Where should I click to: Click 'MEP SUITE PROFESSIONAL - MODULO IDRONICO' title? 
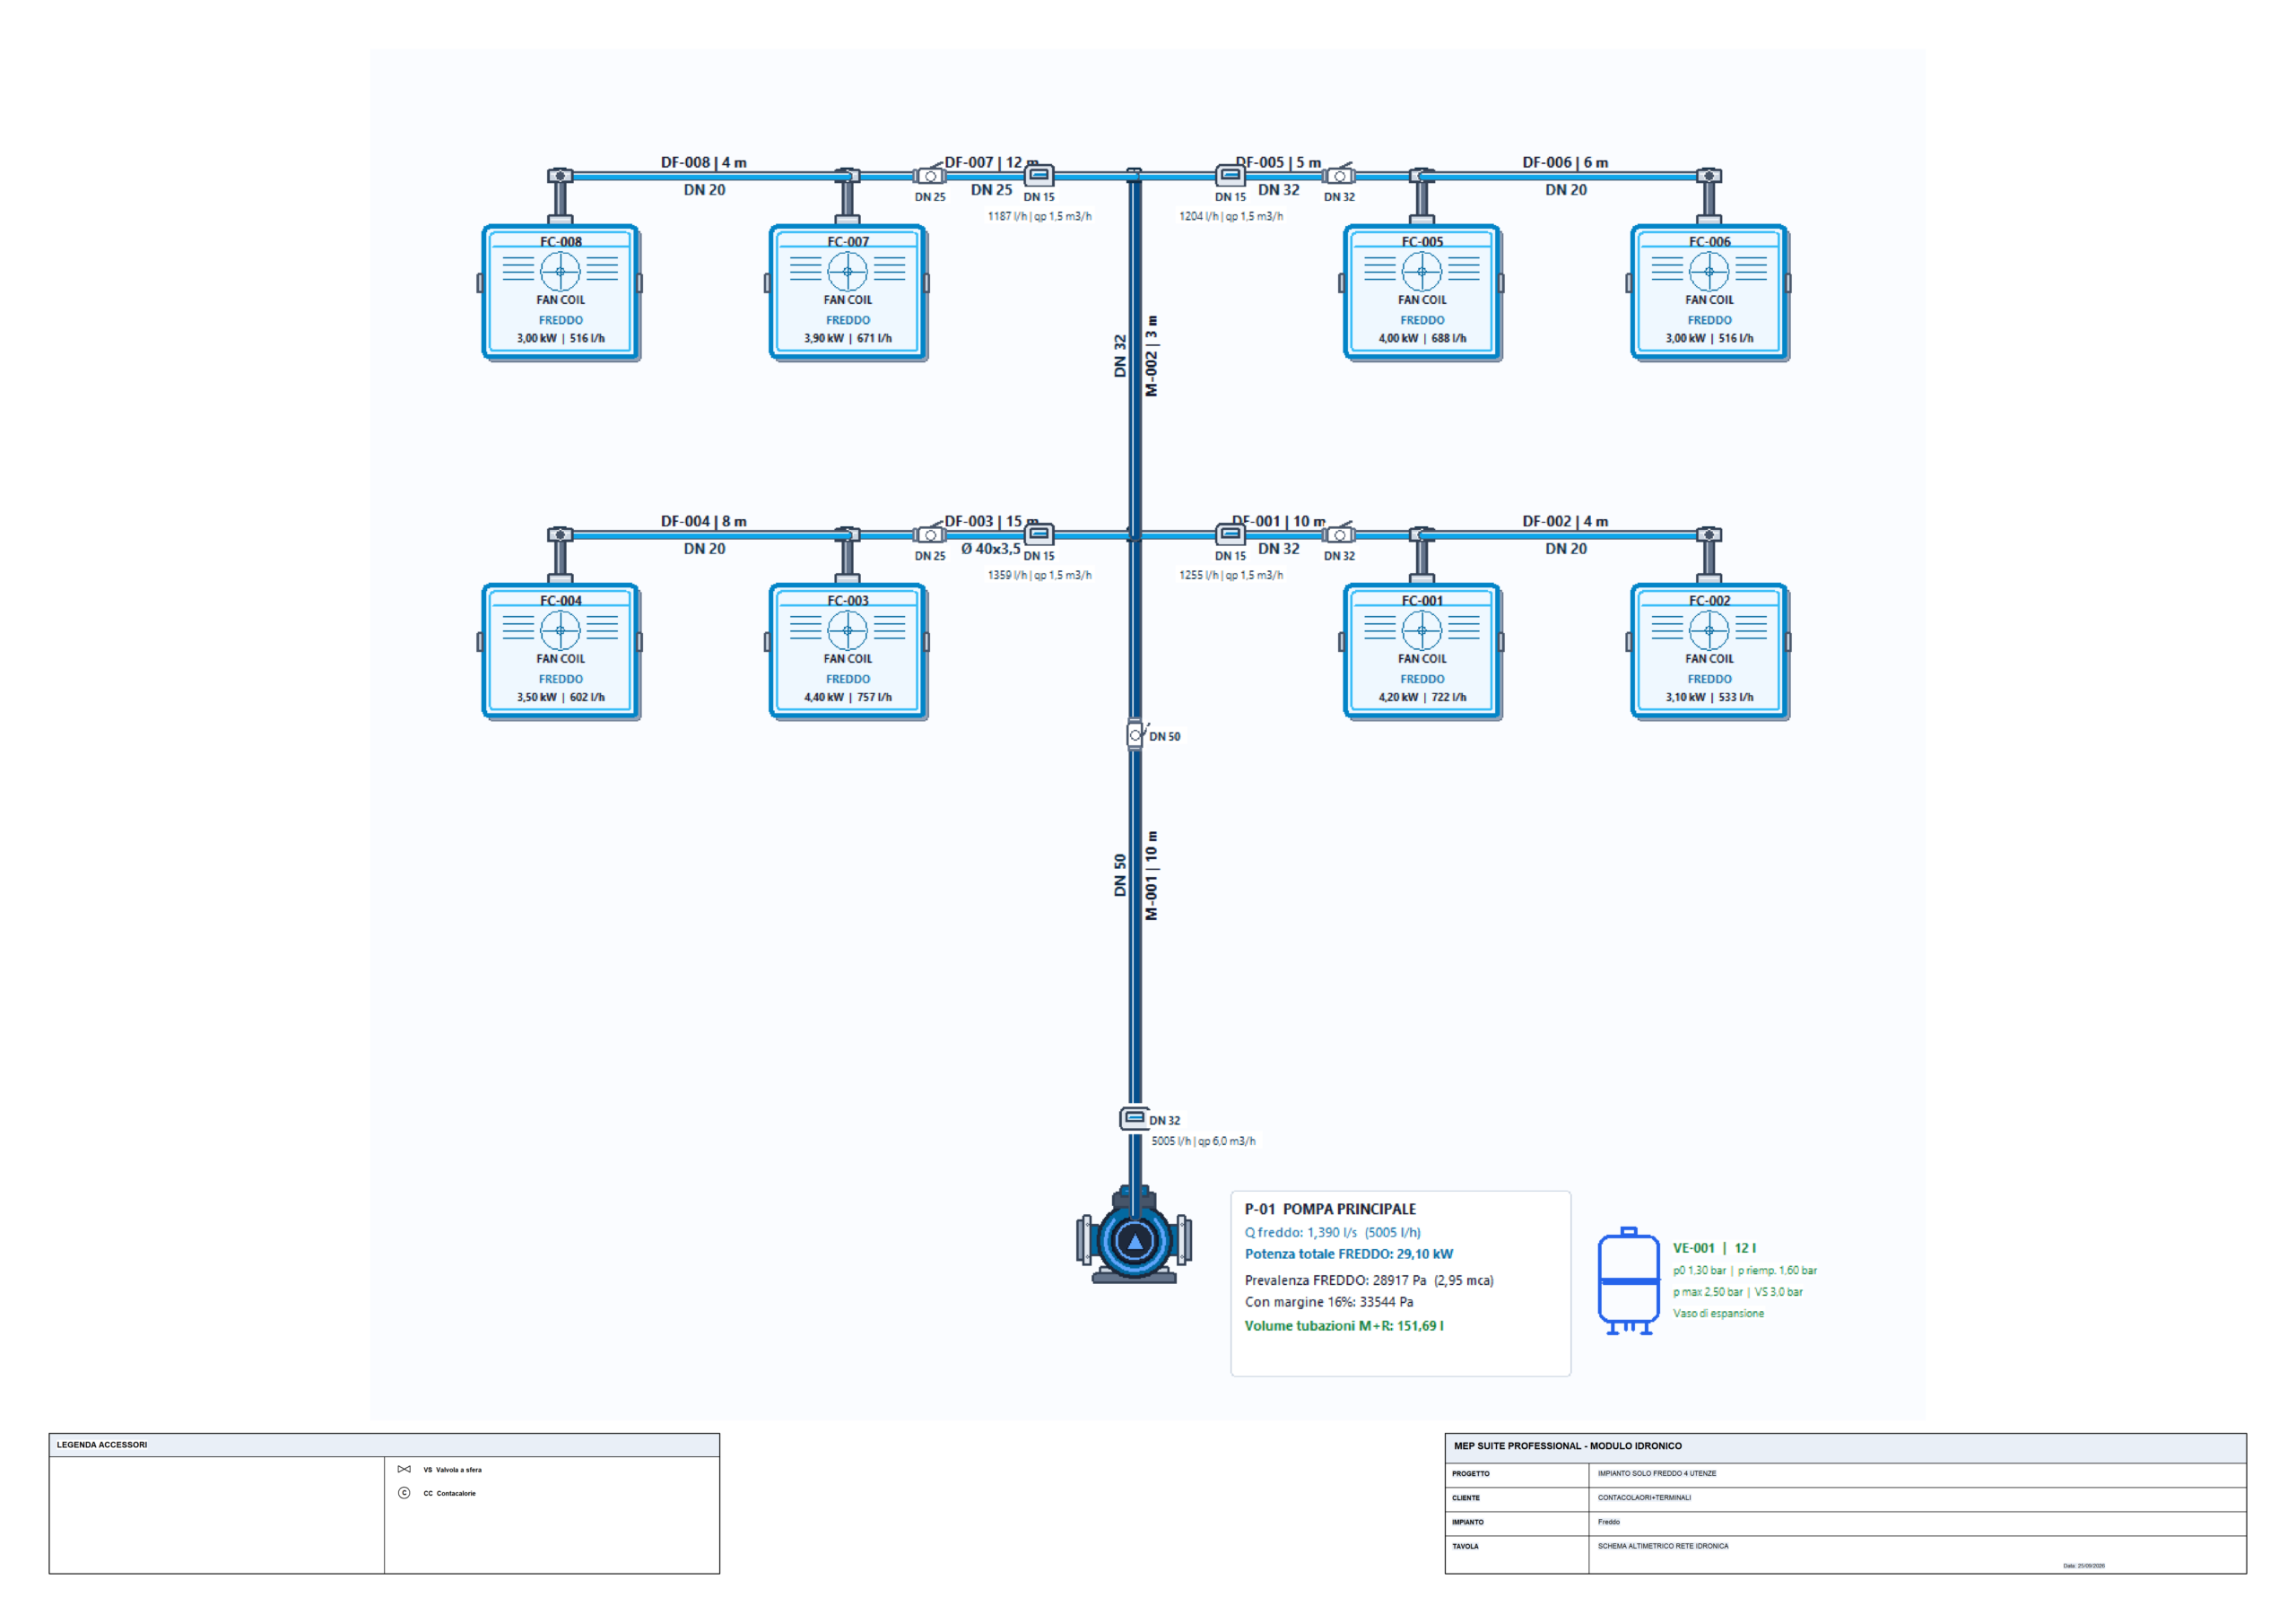coord(1568,1446)
